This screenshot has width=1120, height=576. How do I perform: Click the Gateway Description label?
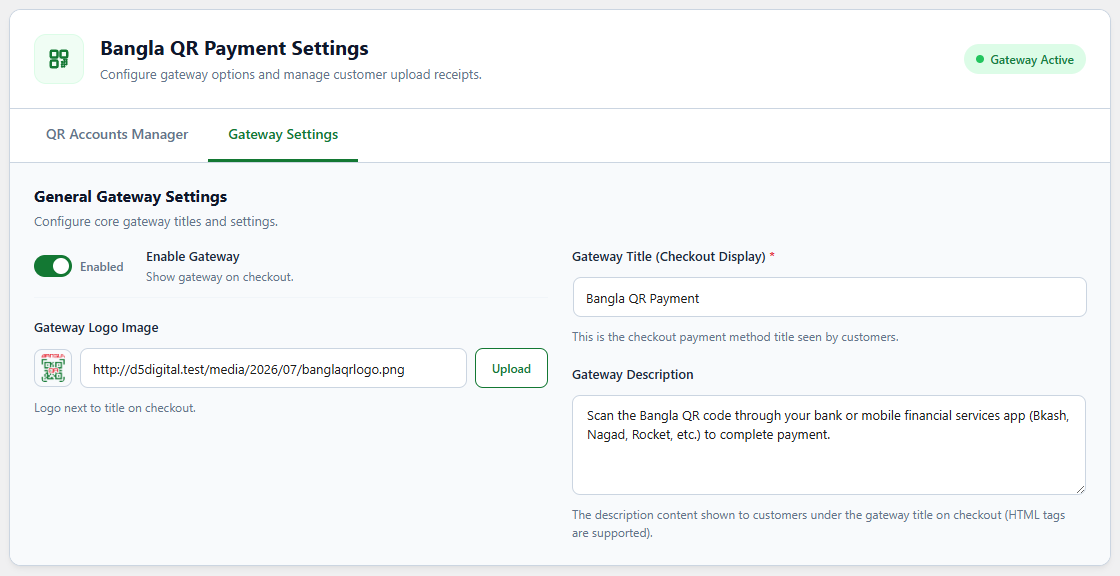pyautogui.click(x=633, y=374)
